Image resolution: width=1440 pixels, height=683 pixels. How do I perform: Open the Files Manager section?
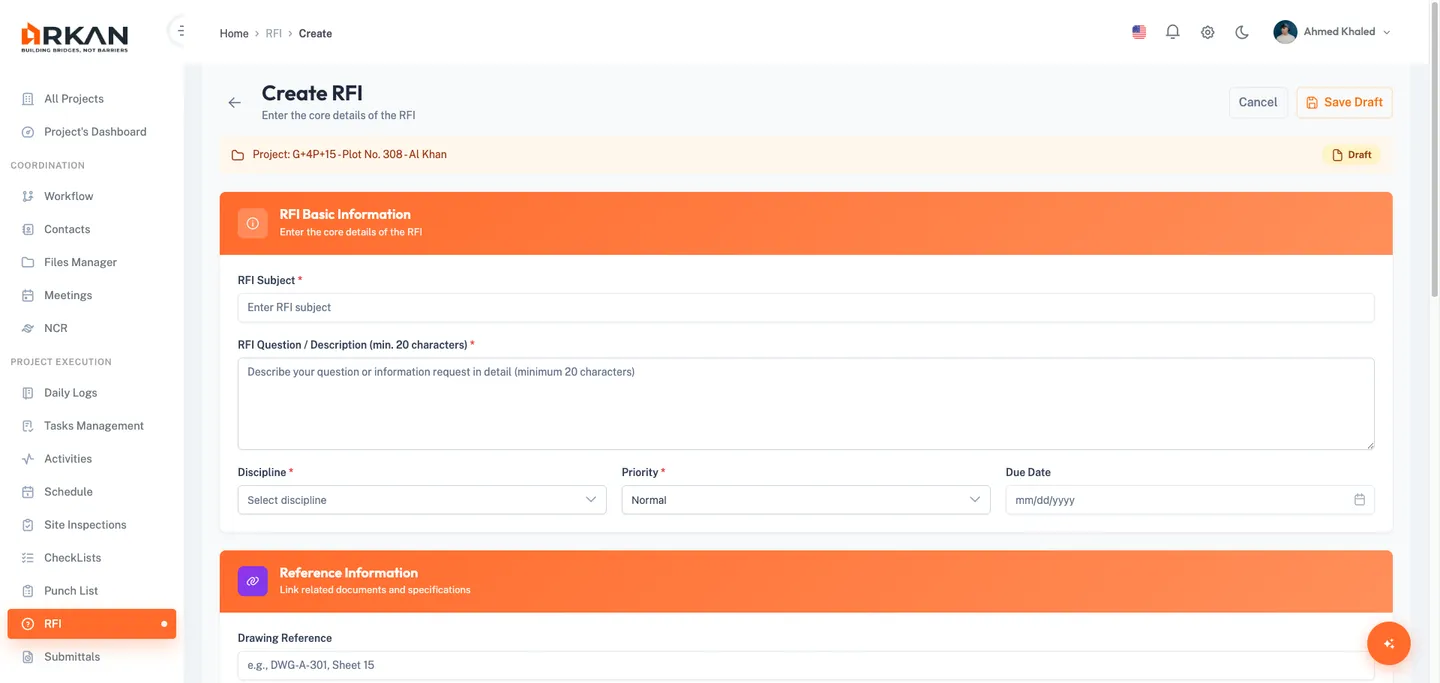(80, 262)
